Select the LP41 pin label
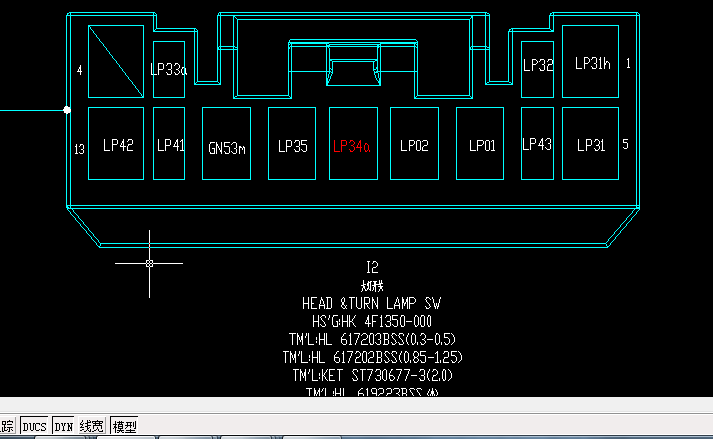Viewport: 713px width, 439px height. coord(170,145)
